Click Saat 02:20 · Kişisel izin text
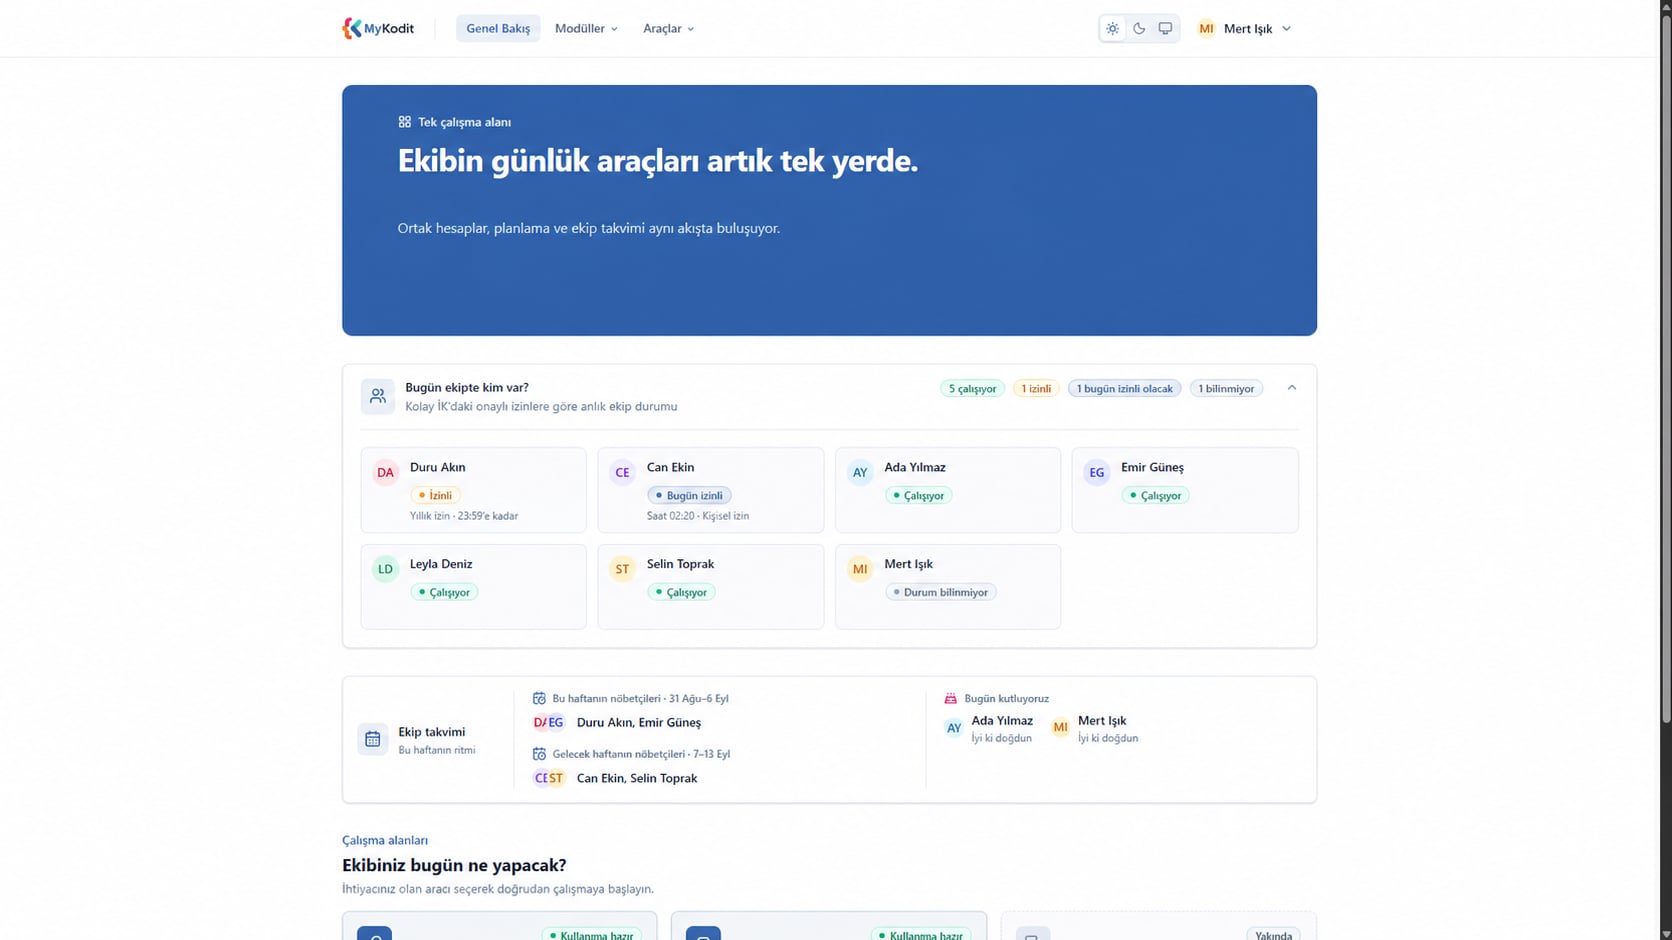 point(698,516)
